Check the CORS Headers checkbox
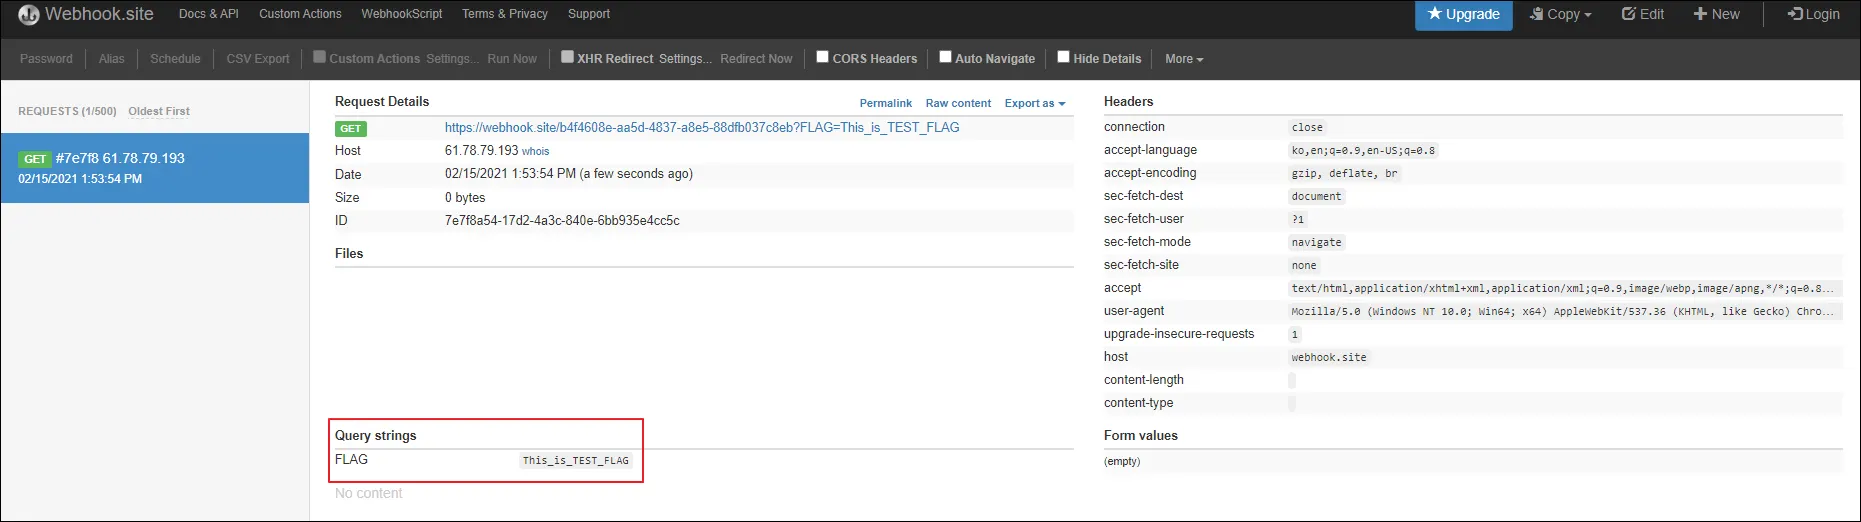Screen dimensions: 1861x522 click(x=822, y=57)
